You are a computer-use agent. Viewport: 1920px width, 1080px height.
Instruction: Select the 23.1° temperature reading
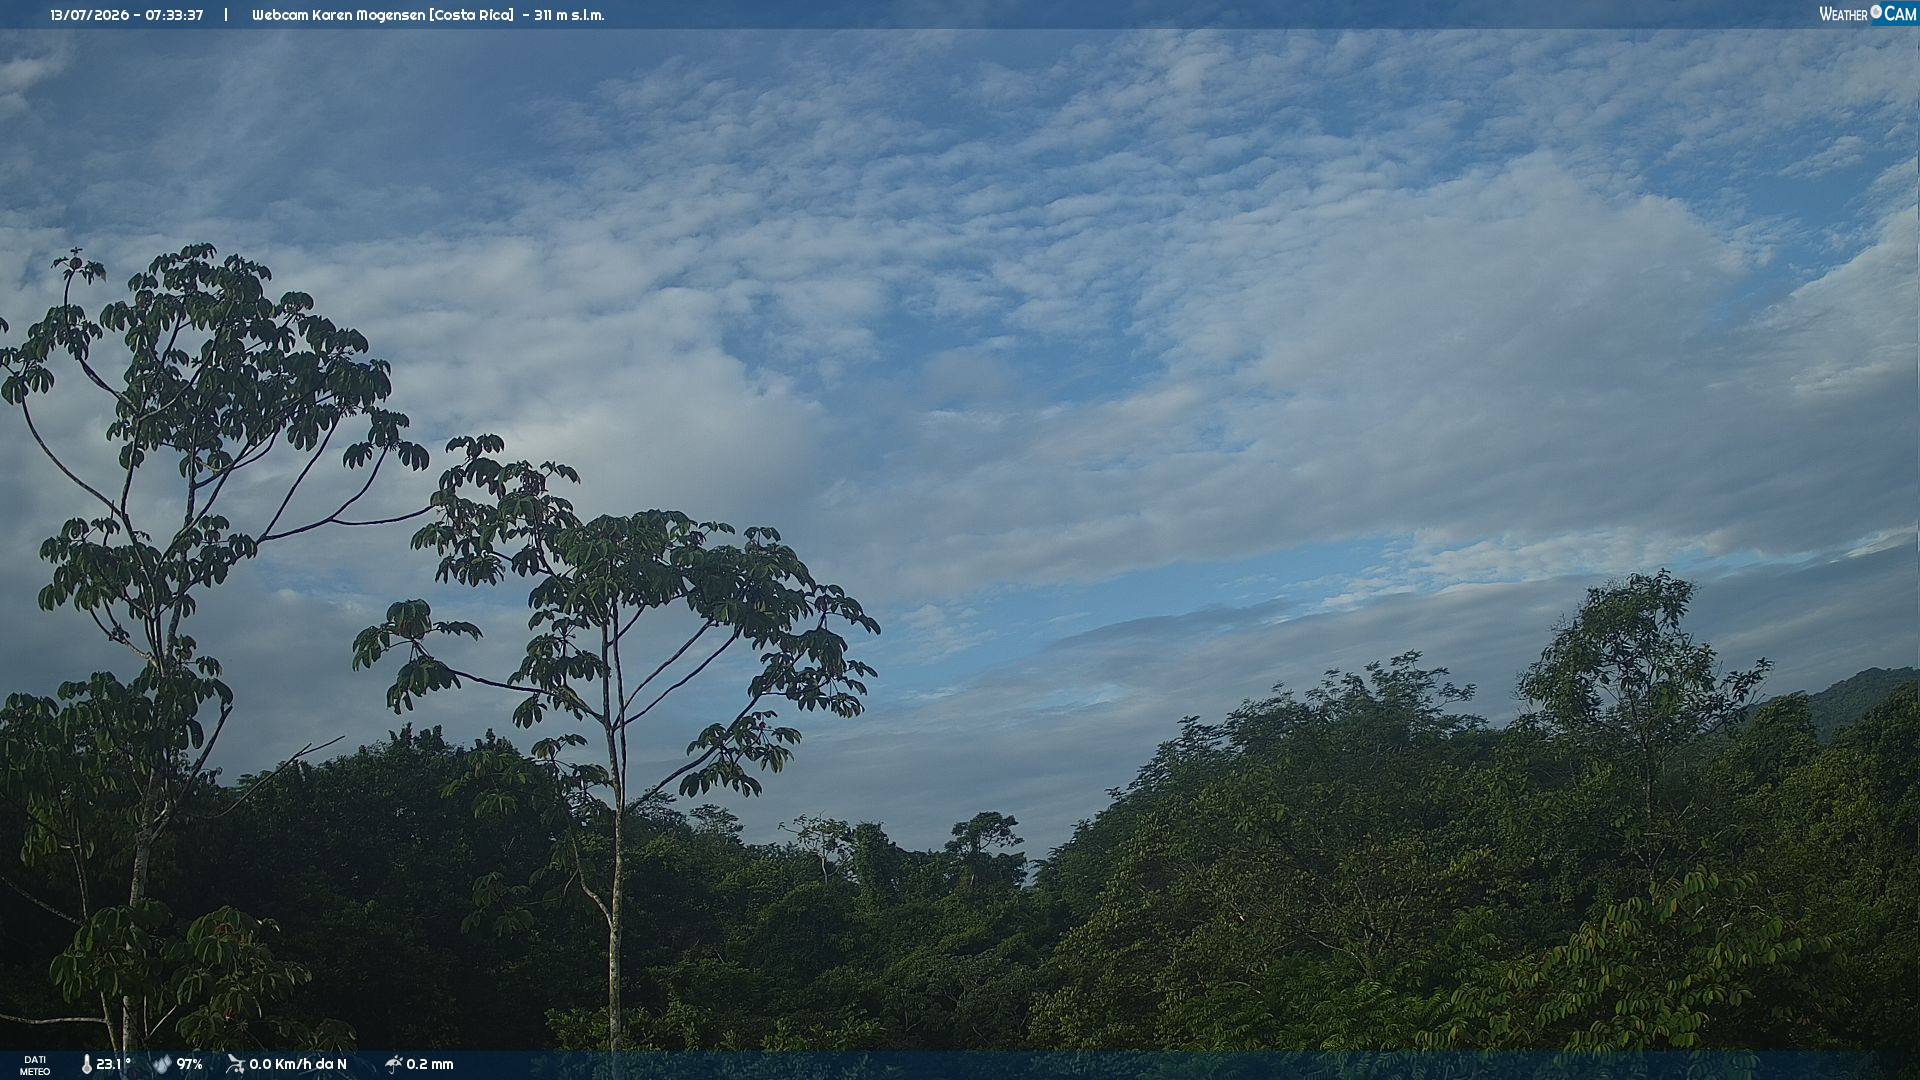coord(114,1065)
